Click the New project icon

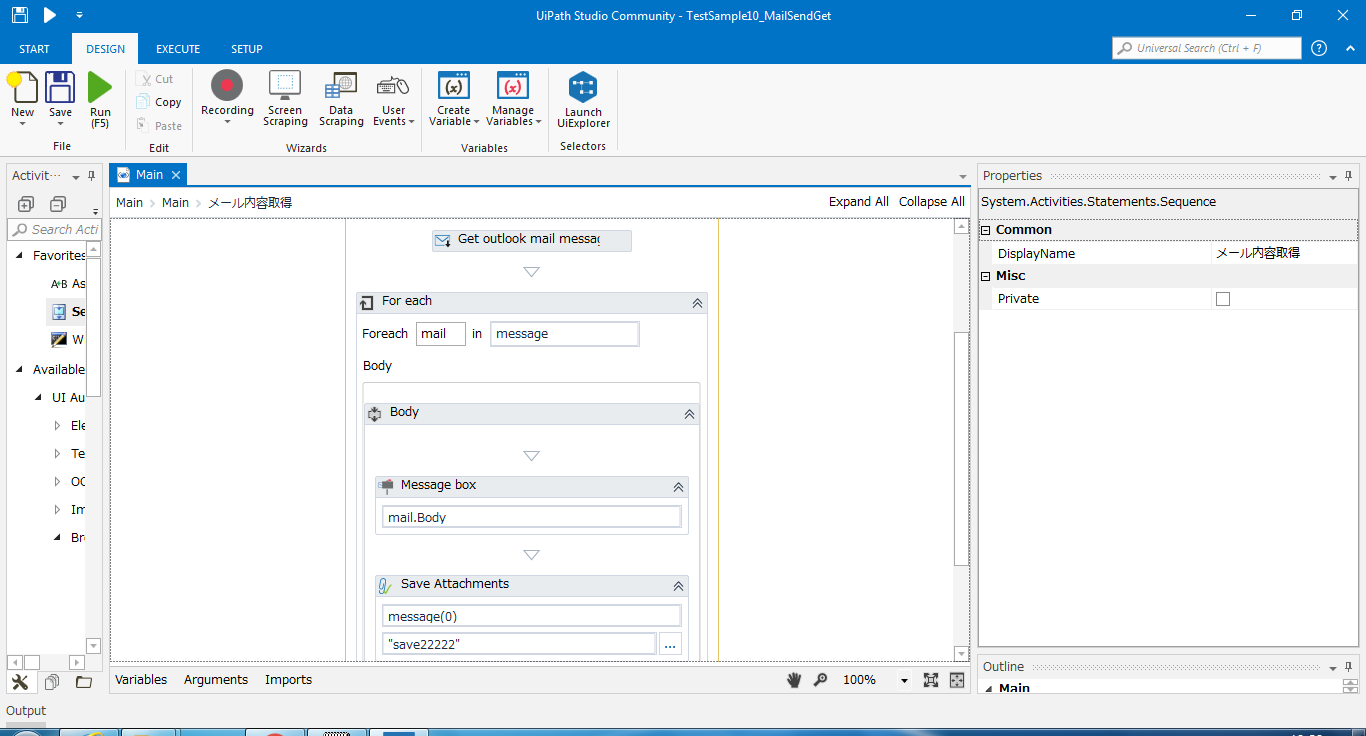point(22,88)
